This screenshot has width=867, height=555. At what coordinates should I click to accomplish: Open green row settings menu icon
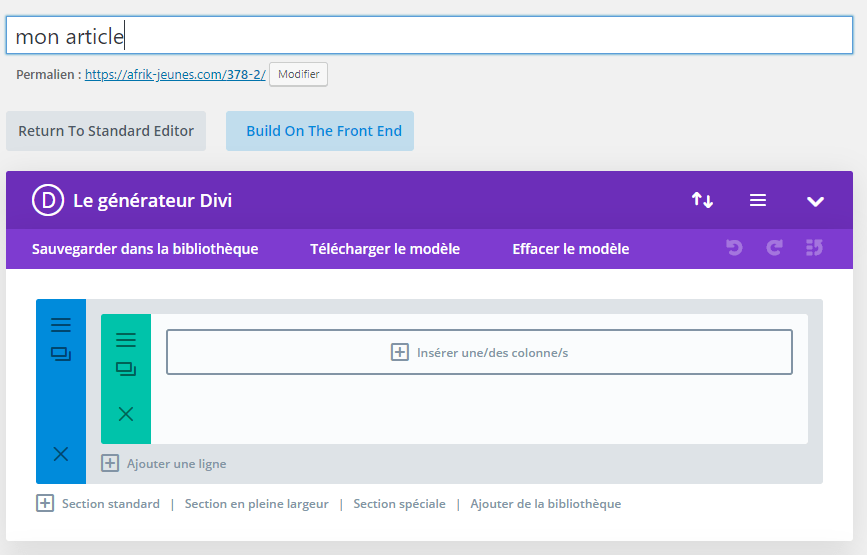point(126,339)
